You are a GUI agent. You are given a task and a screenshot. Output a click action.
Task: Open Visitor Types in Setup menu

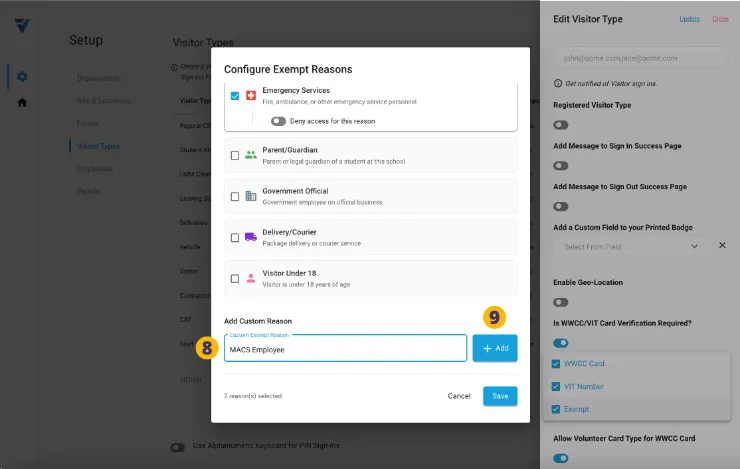(x=98, y=146)
